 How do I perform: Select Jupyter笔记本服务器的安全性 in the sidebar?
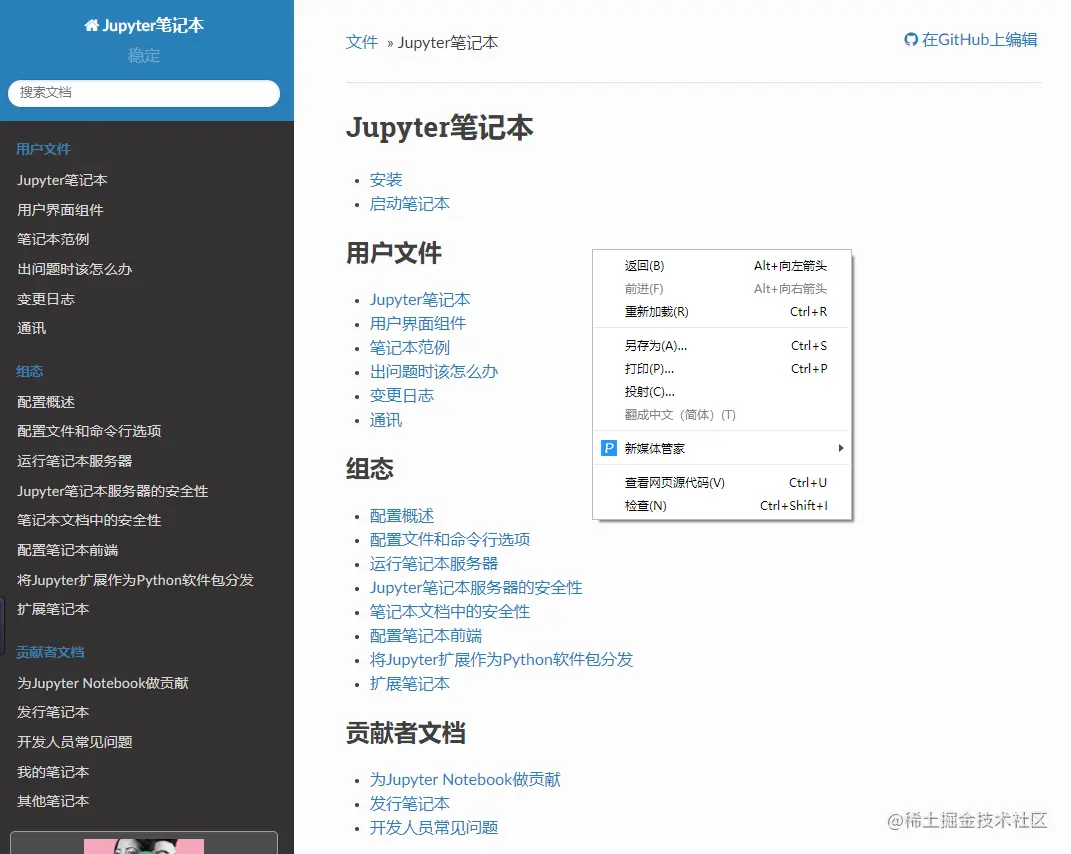click(147, 491)
